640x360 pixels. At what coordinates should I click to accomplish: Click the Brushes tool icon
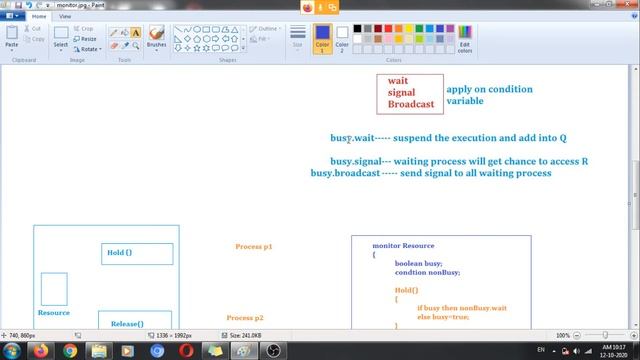coord(156,33)
